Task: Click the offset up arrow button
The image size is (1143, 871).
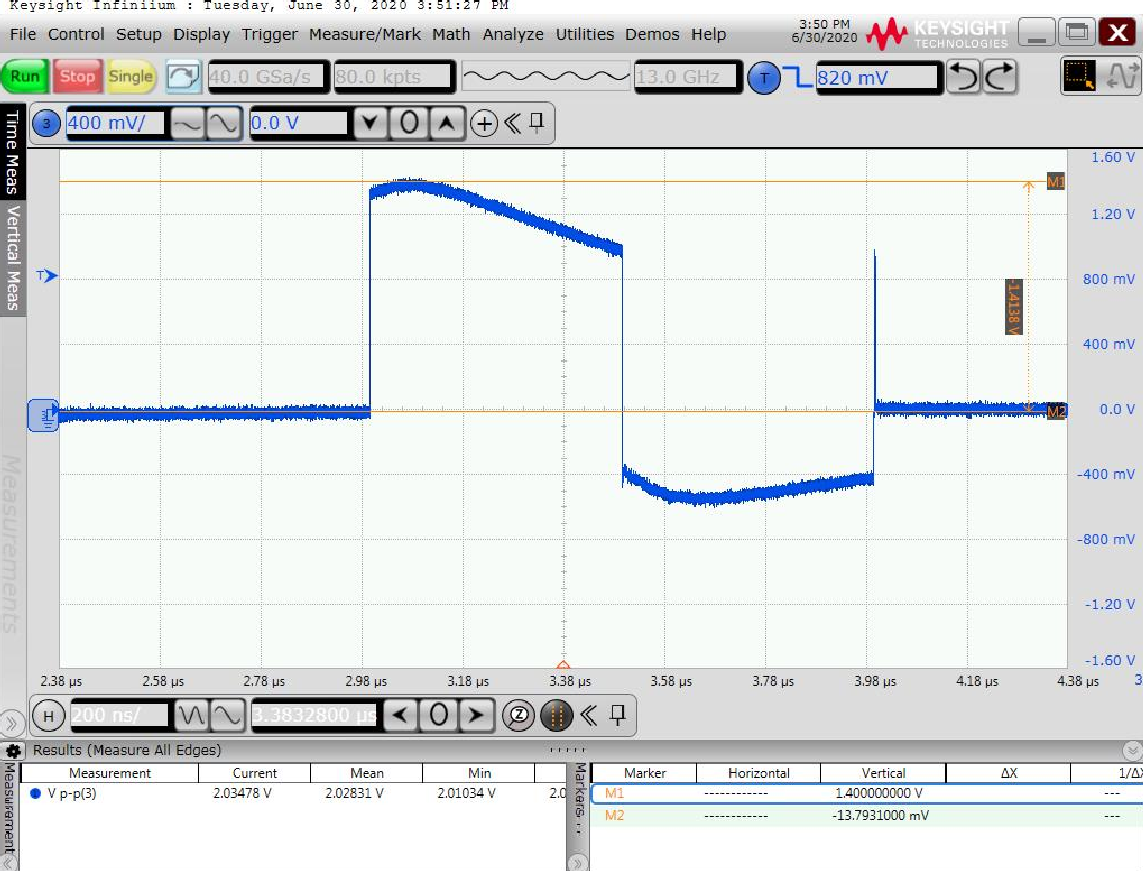Action: [x=447, y=123]
